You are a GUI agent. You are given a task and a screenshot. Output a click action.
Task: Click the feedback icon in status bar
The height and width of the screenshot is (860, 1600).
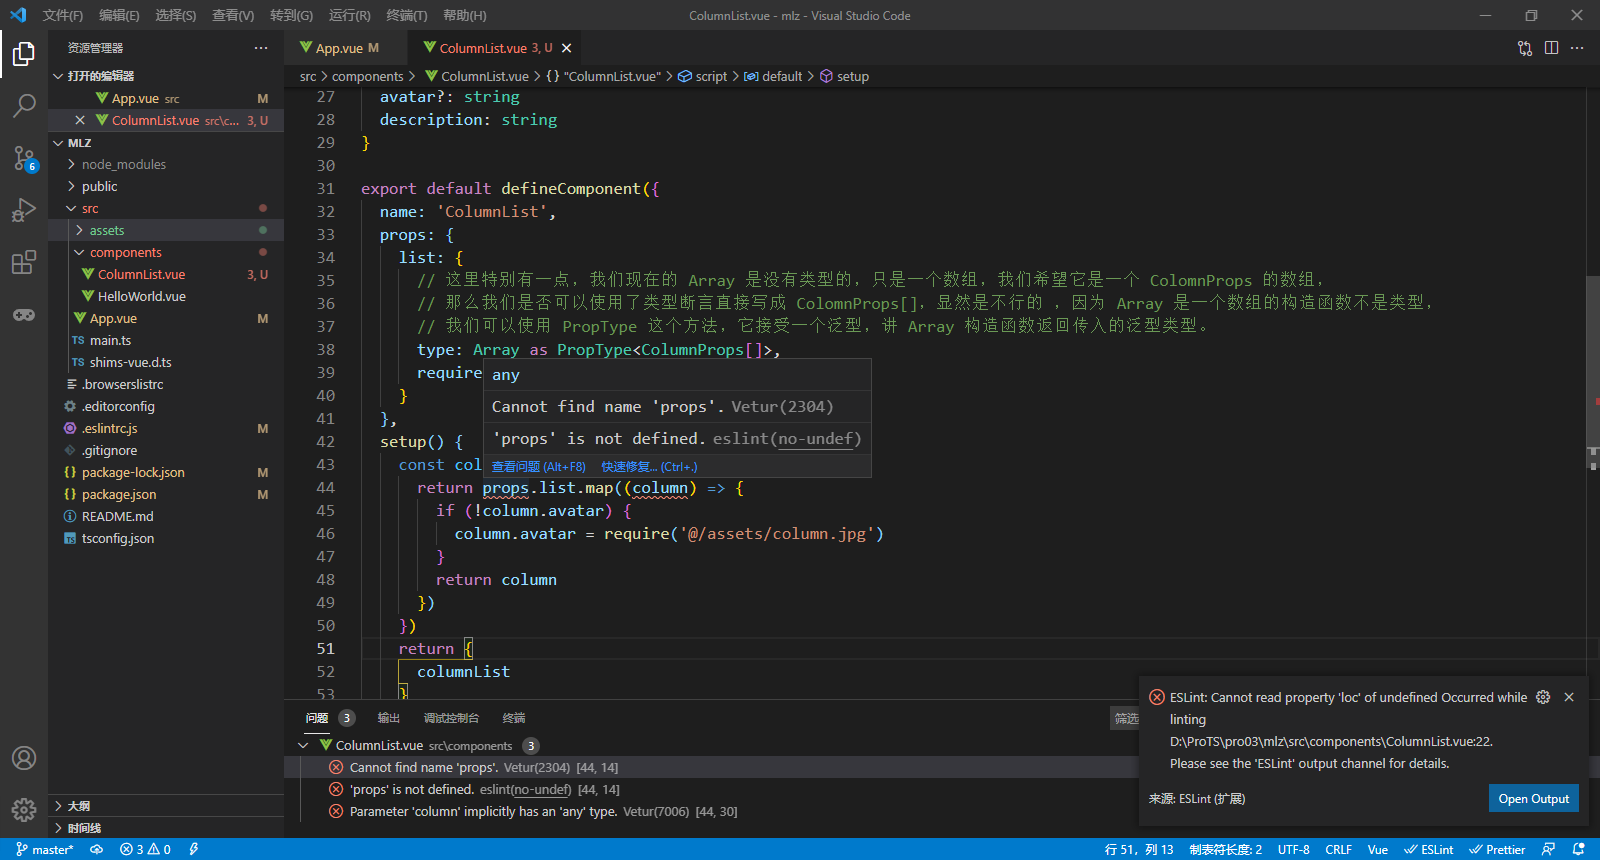click(x=1548, y=849)
